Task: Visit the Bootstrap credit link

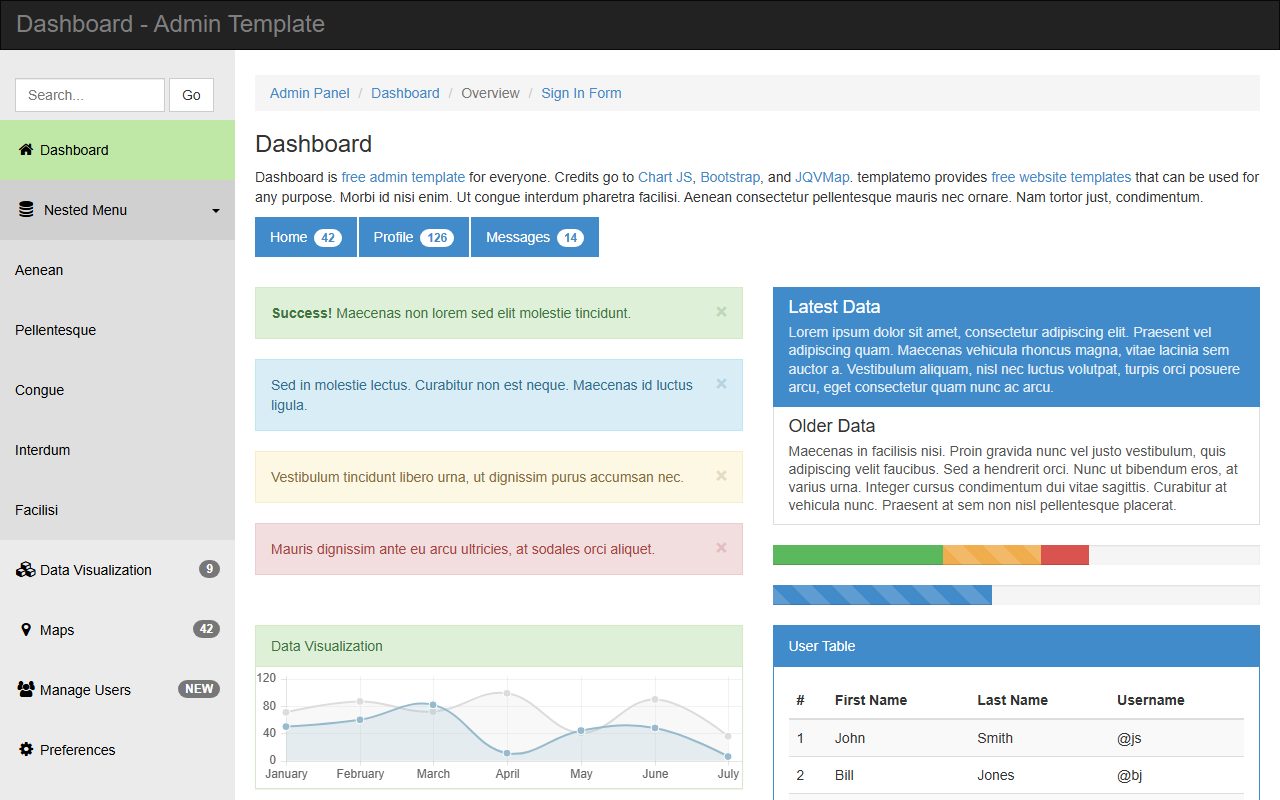Action: [x=730, y=177]
